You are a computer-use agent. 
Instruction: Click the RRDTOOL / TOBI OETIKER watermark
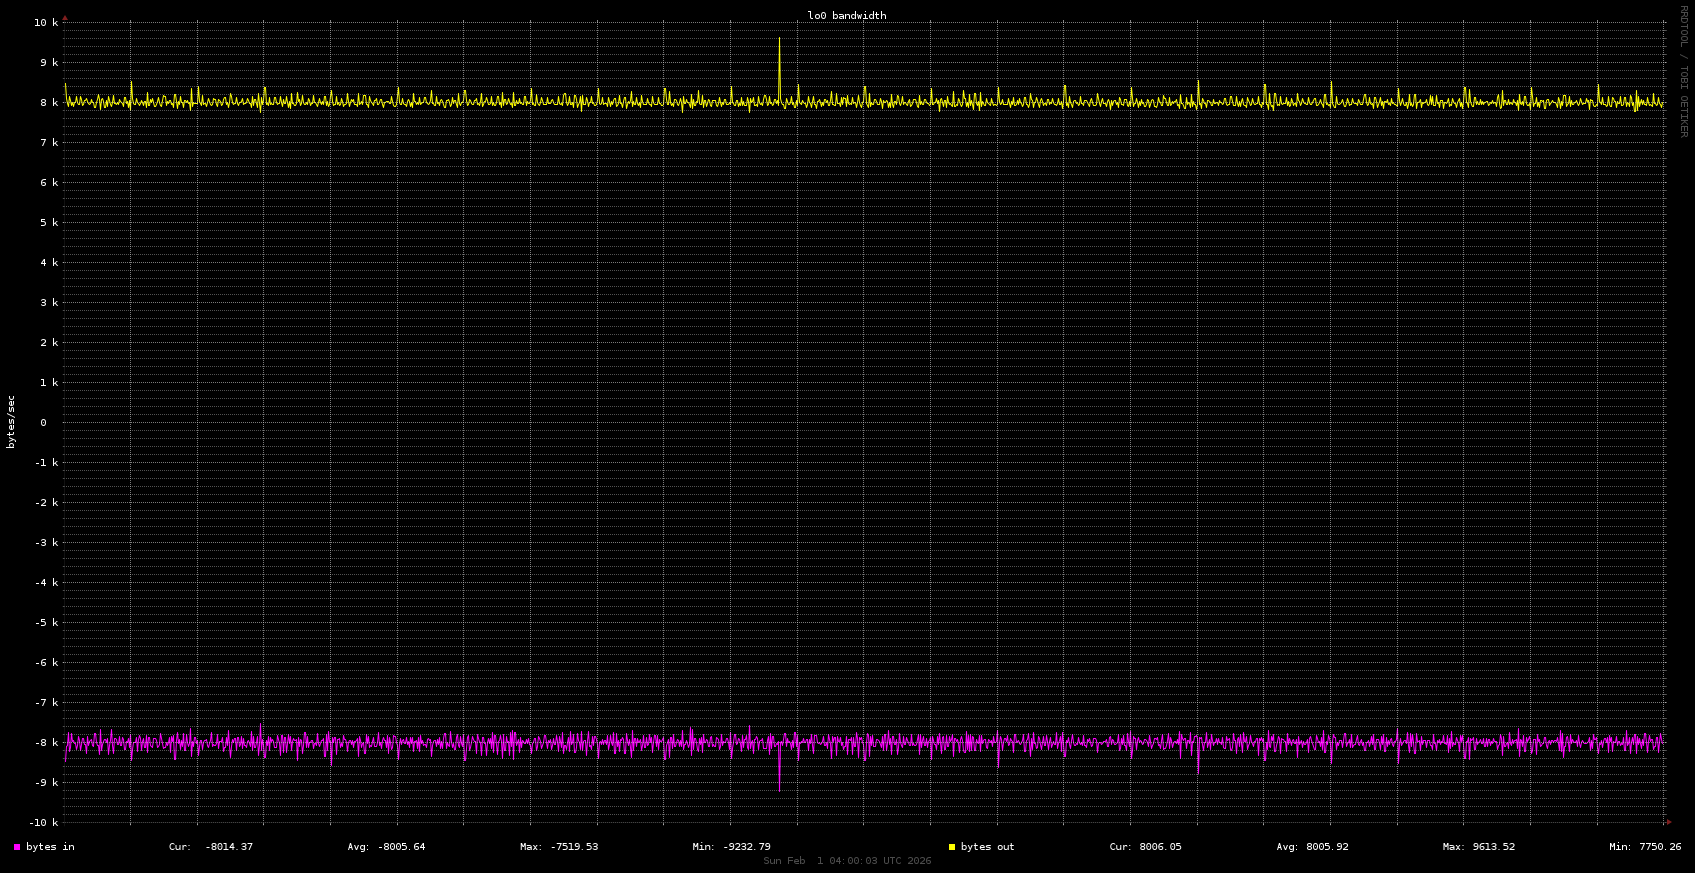coord(1683,71)
